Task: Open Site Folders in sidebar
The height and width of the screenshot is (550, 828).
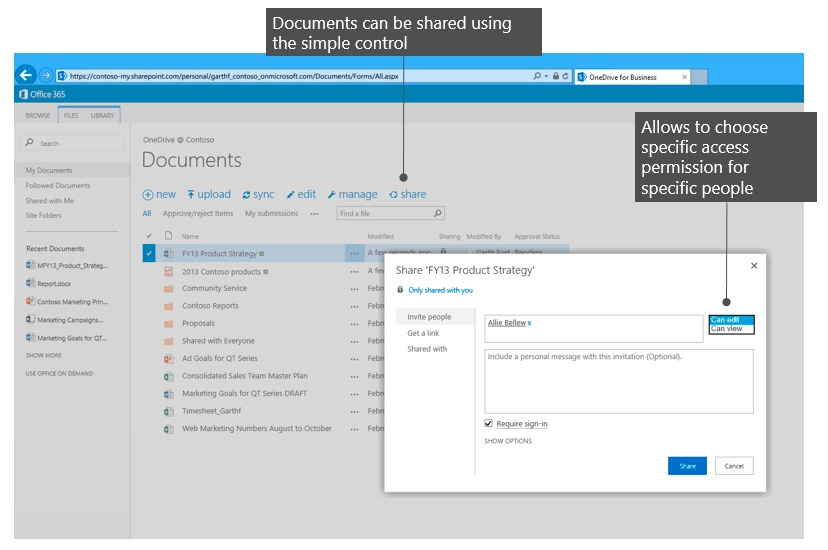Action: tap(43, 215)
